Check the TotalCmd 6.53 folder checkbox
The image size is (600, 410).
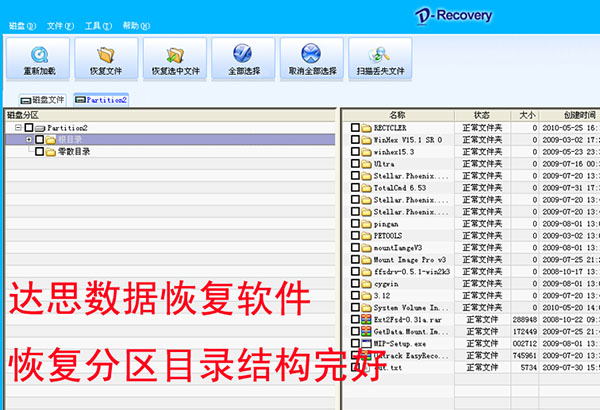click(x=355, y=188)
